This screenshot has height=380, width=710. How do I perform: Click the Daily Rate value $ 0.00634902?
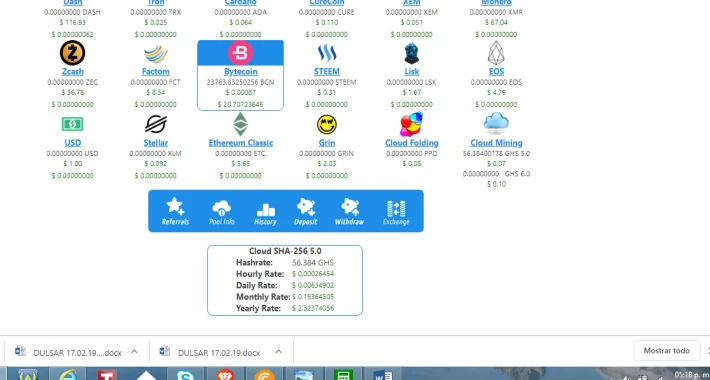pos(313,285)
